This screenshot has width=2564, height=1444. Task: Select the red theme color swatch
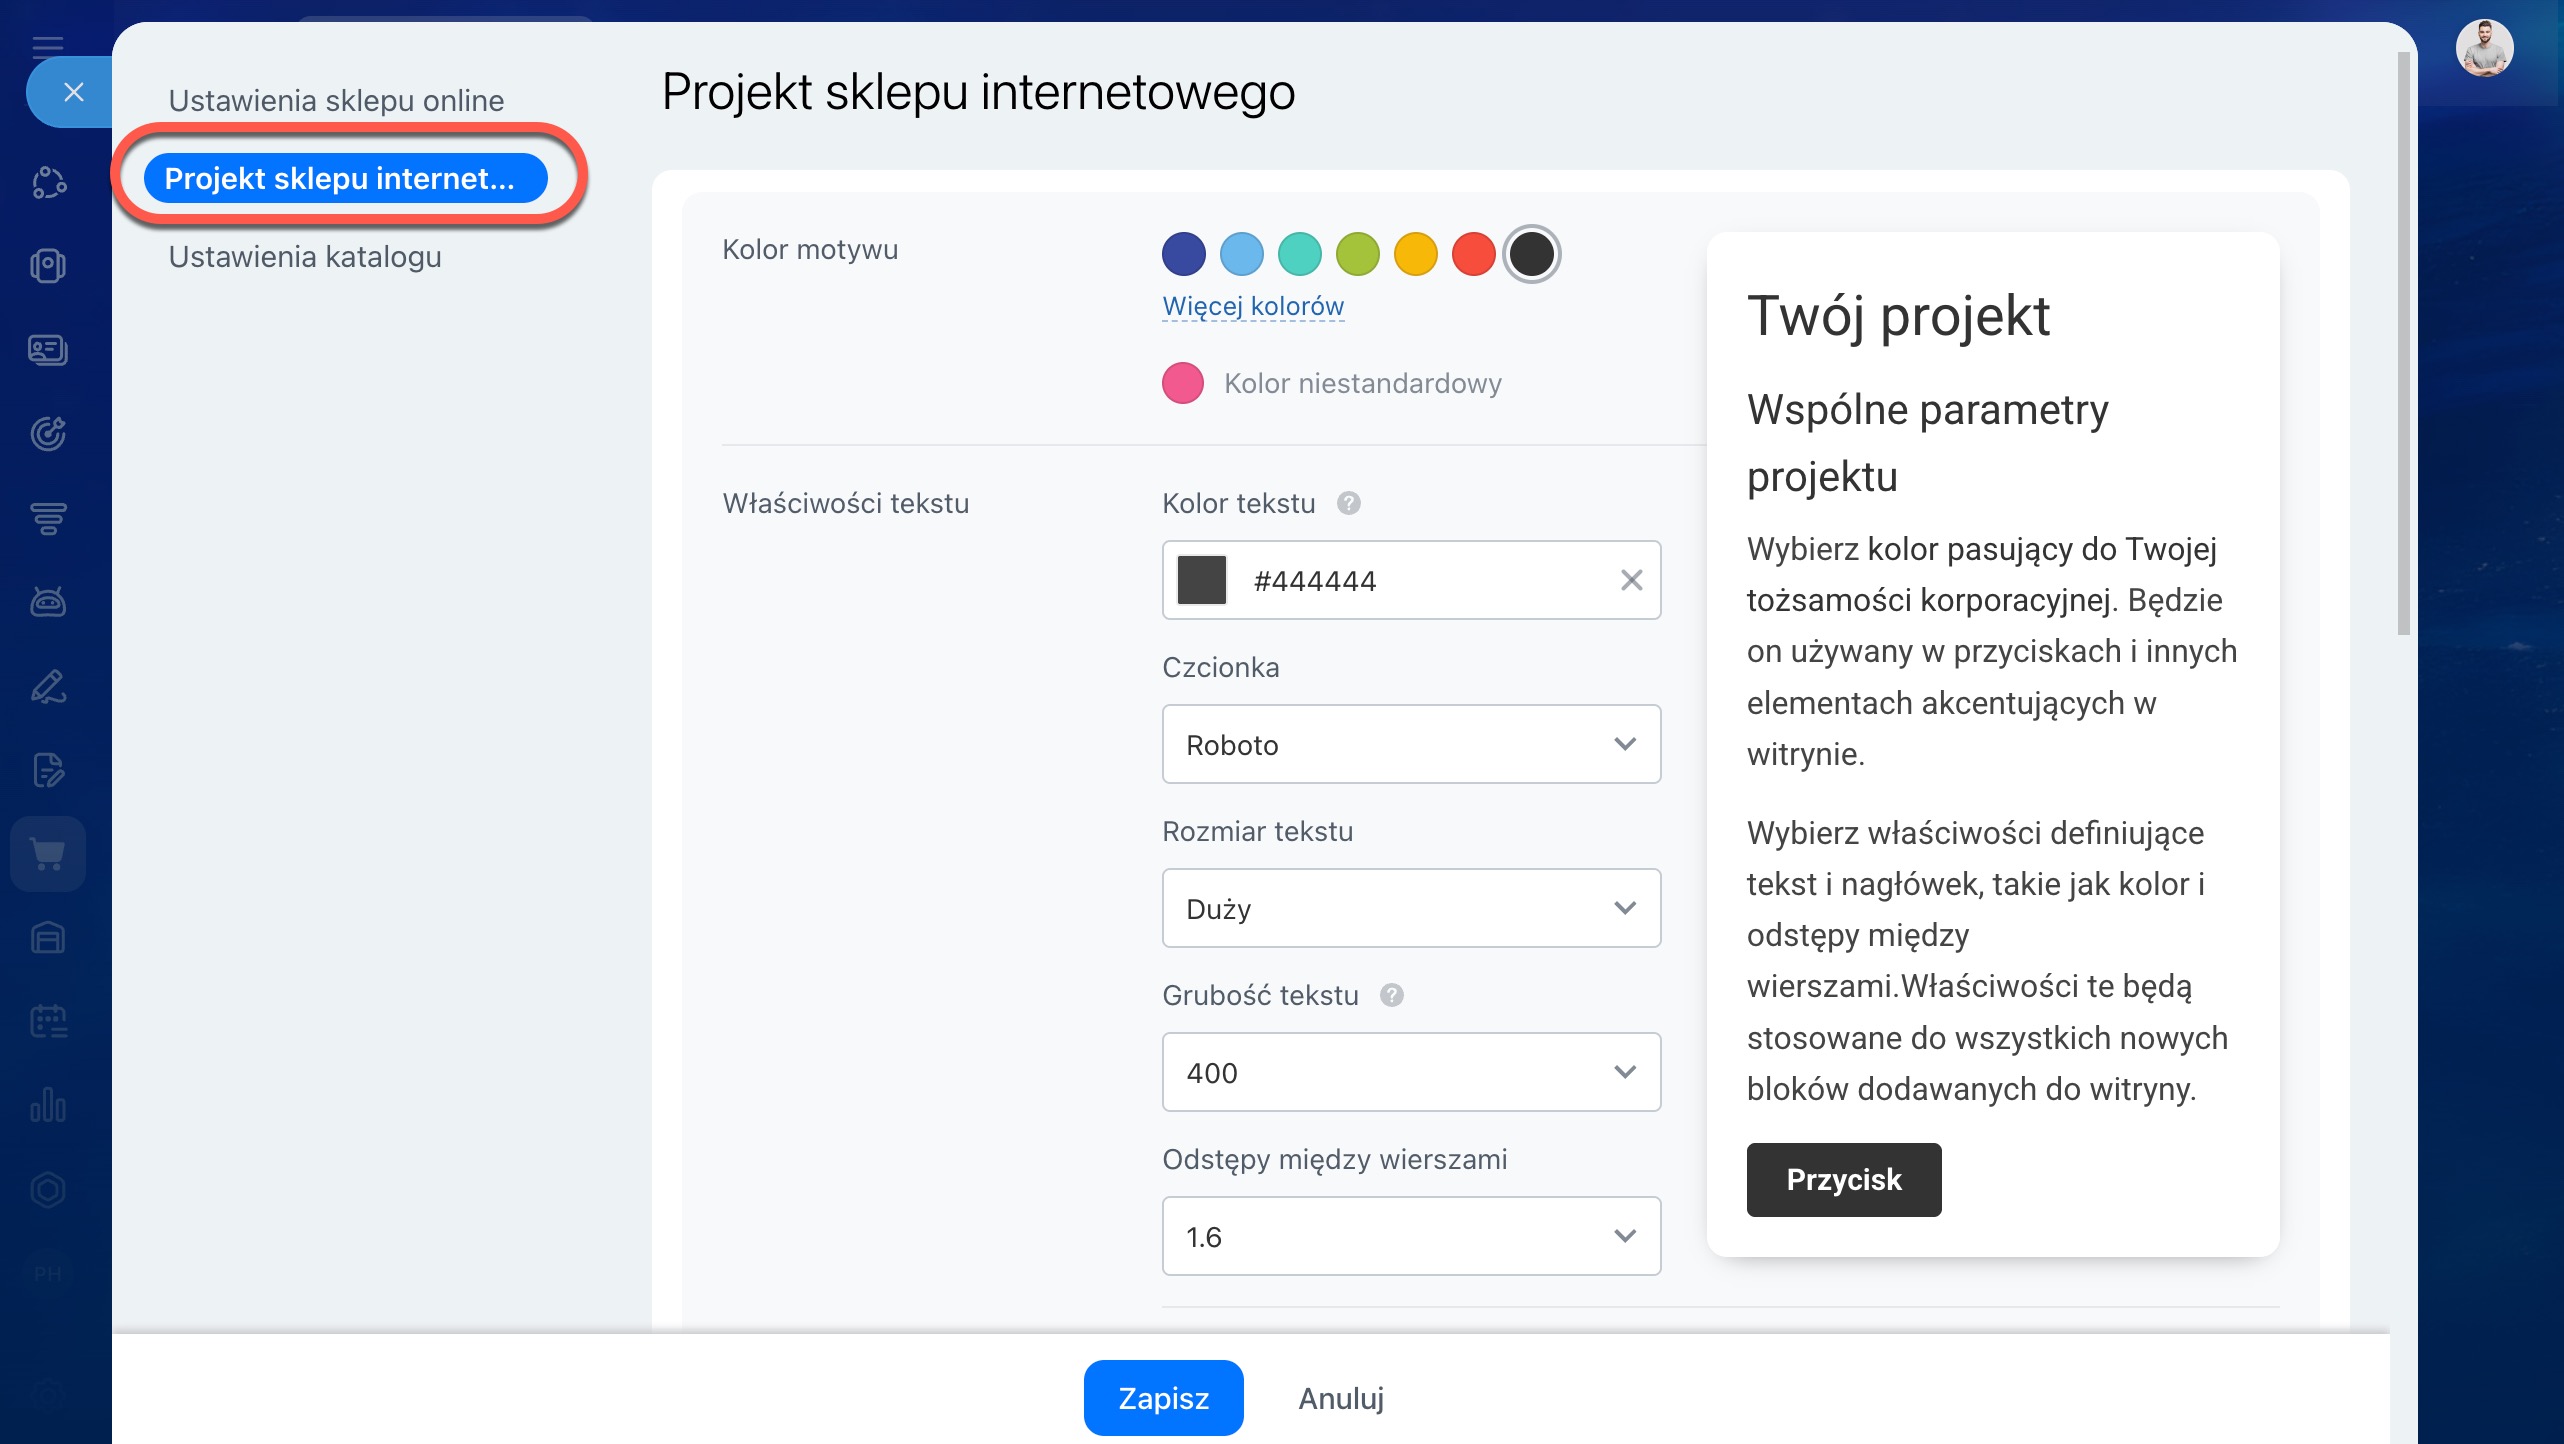[x=1473, y=254]
